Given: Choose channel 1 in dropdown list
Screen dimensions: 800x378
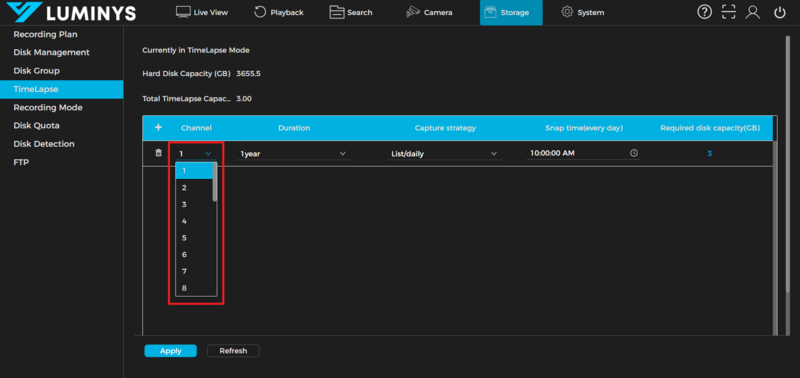Looking at the screenshot, I should click(194, 171).
